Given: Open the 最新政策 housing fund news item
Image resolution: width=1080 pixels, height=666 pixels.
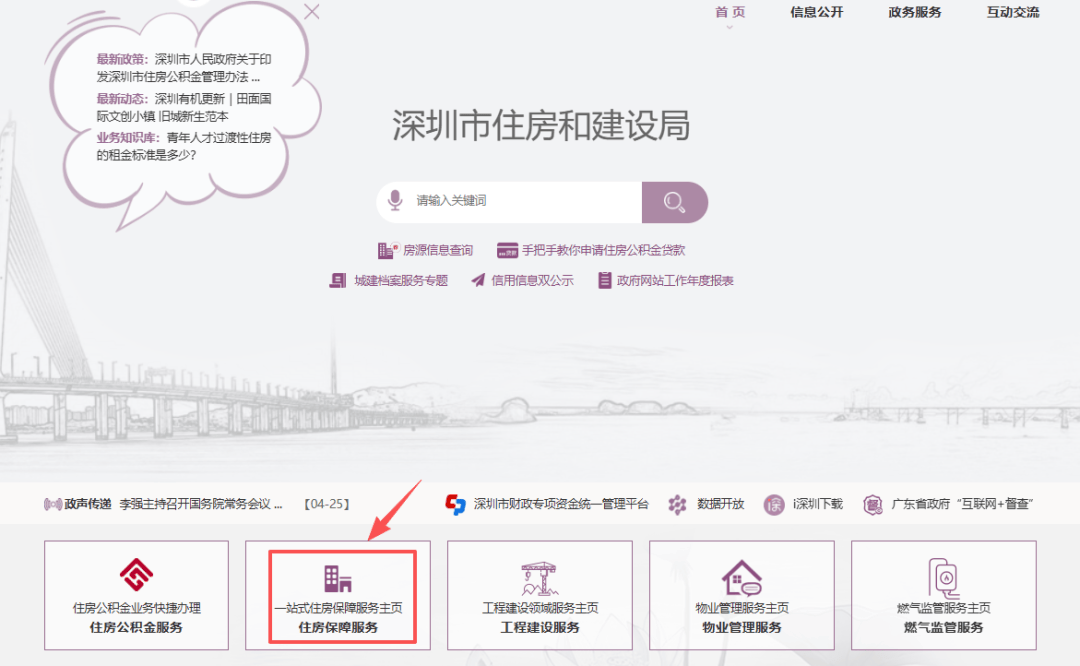Looking at the screenshot, I should (x=184, y=68).
